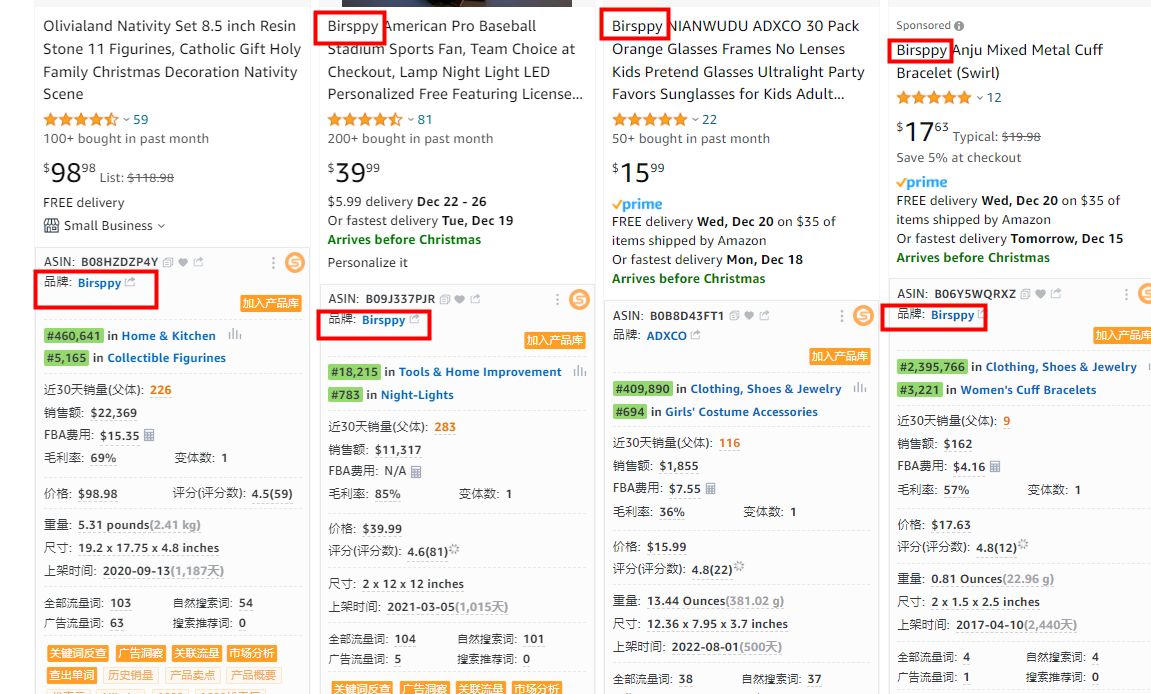This screenshot has width=1151, height=694.
Task: Click the 30-day sales value 283
Action: [x=445, y=427]
